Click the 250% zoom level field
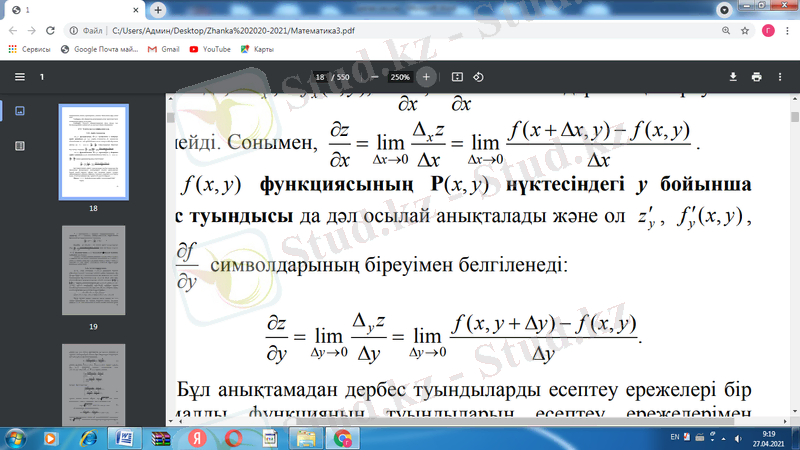The image size is (800, 450). 400,77
